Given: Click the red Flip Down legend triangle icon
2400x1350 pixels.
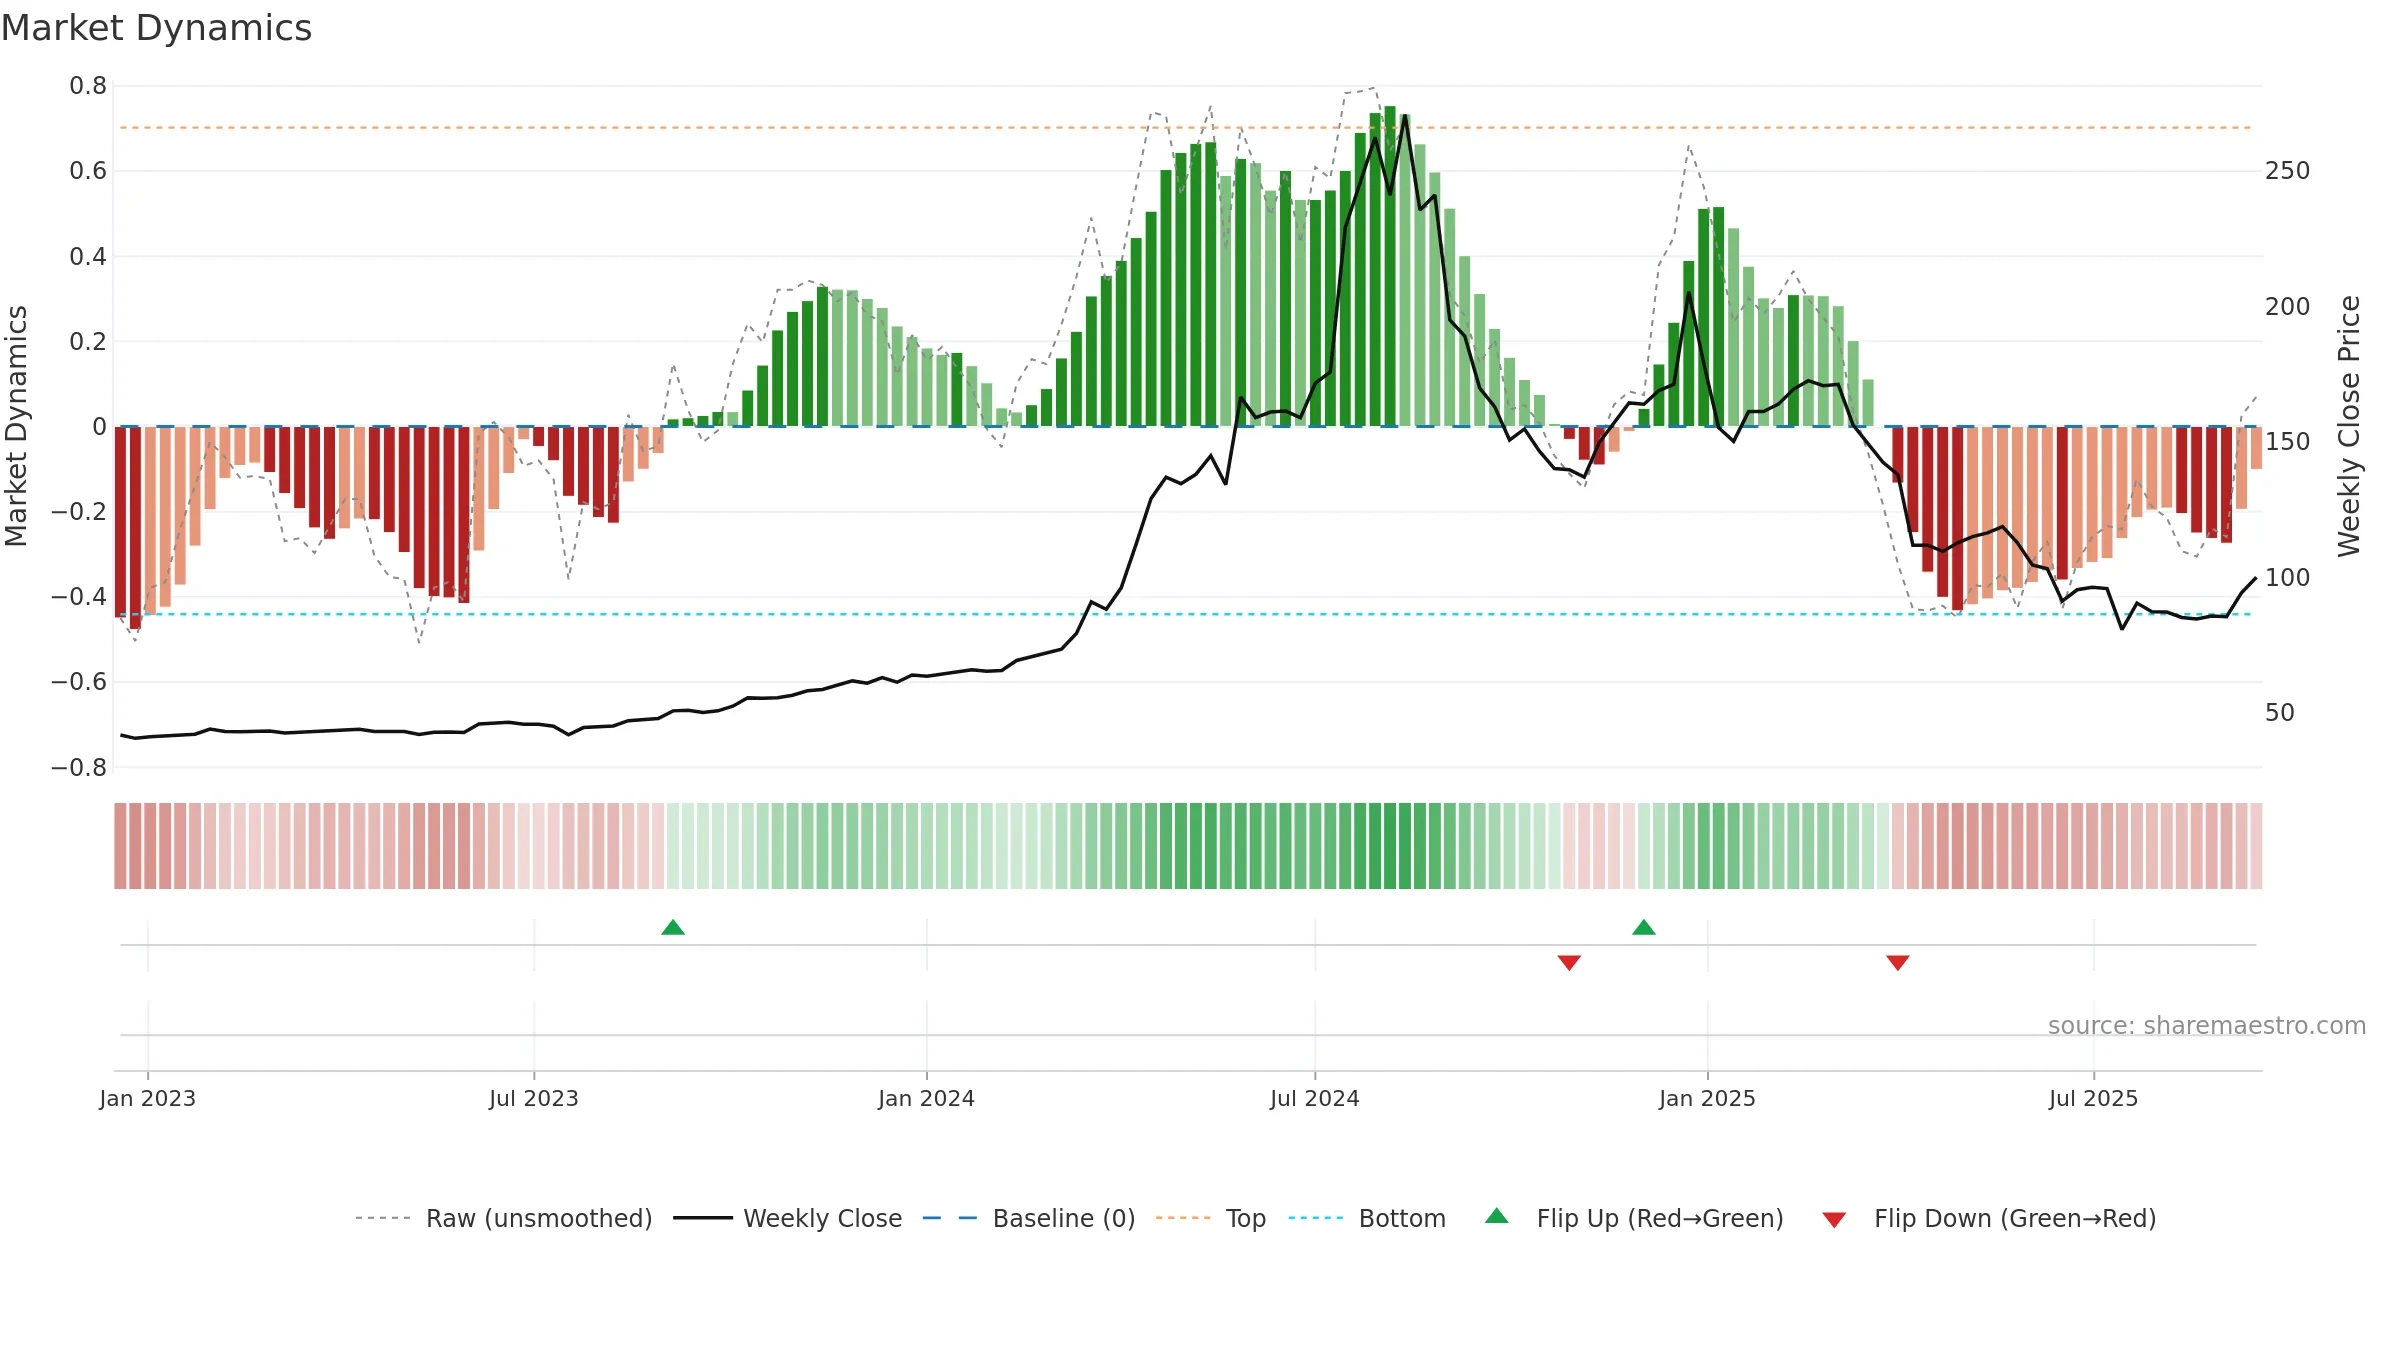Looking at the screenshot, I should [1834, 1220].
